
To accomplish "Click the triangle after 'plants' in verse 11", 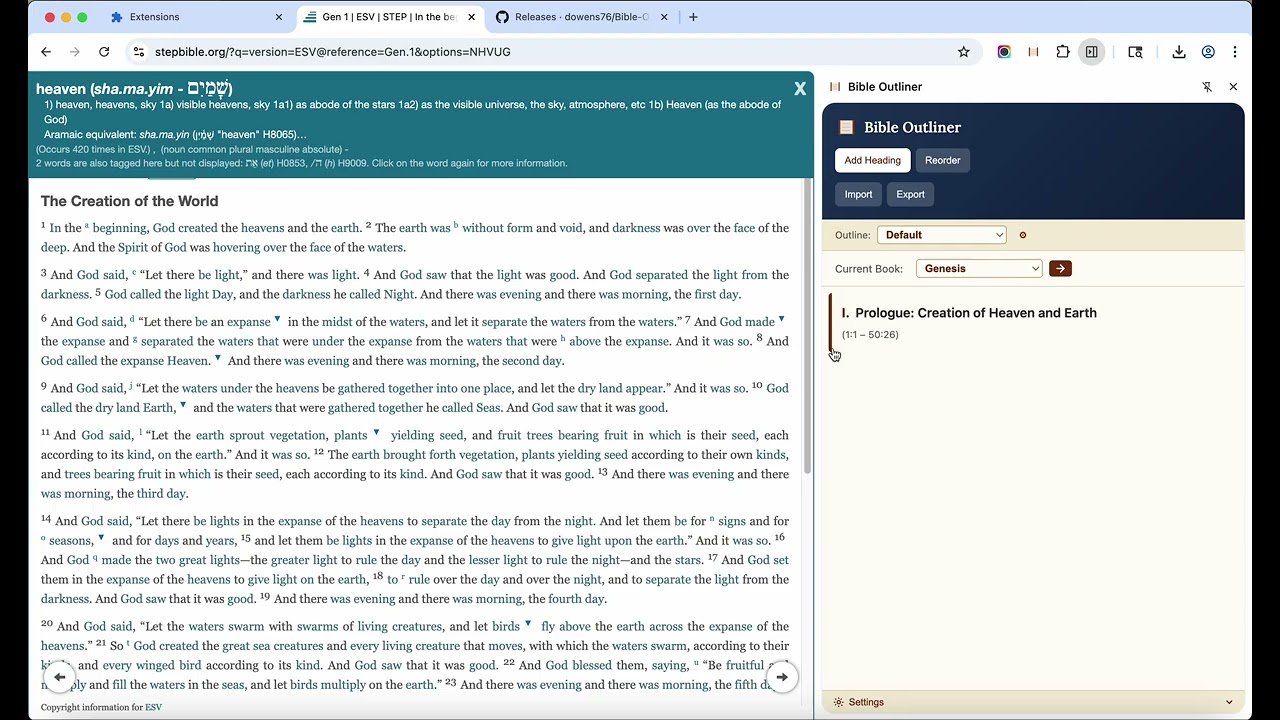I will tap(376, 434).
